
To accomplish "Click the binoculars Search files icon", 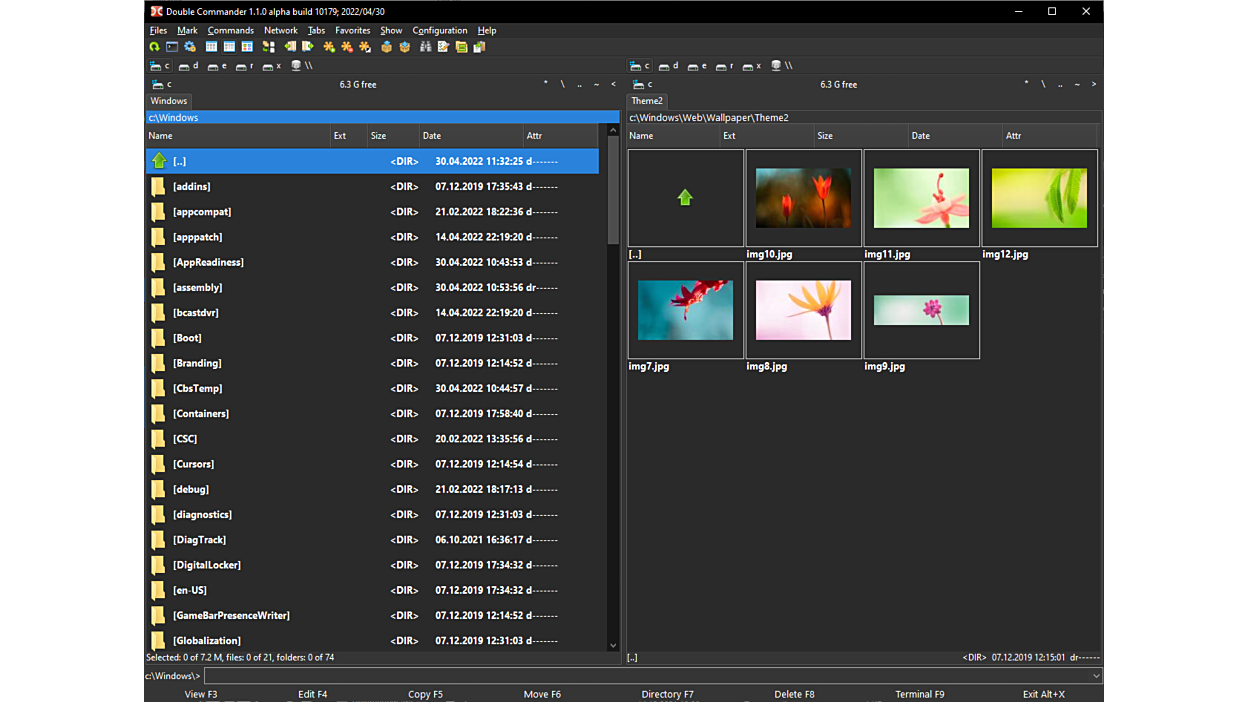I will (x=425, y=47).
